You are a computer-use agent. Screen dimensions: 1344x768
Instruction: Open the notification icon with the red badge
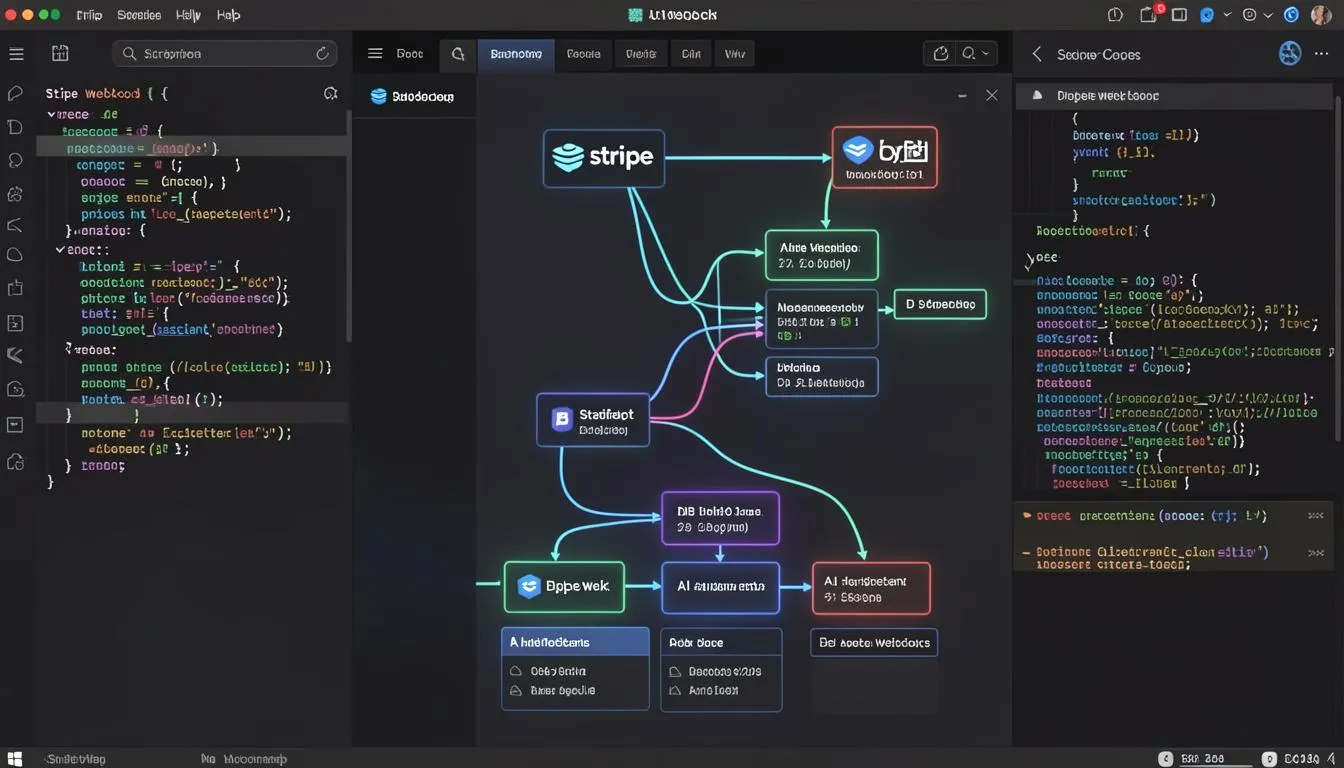coord(1148,15)
